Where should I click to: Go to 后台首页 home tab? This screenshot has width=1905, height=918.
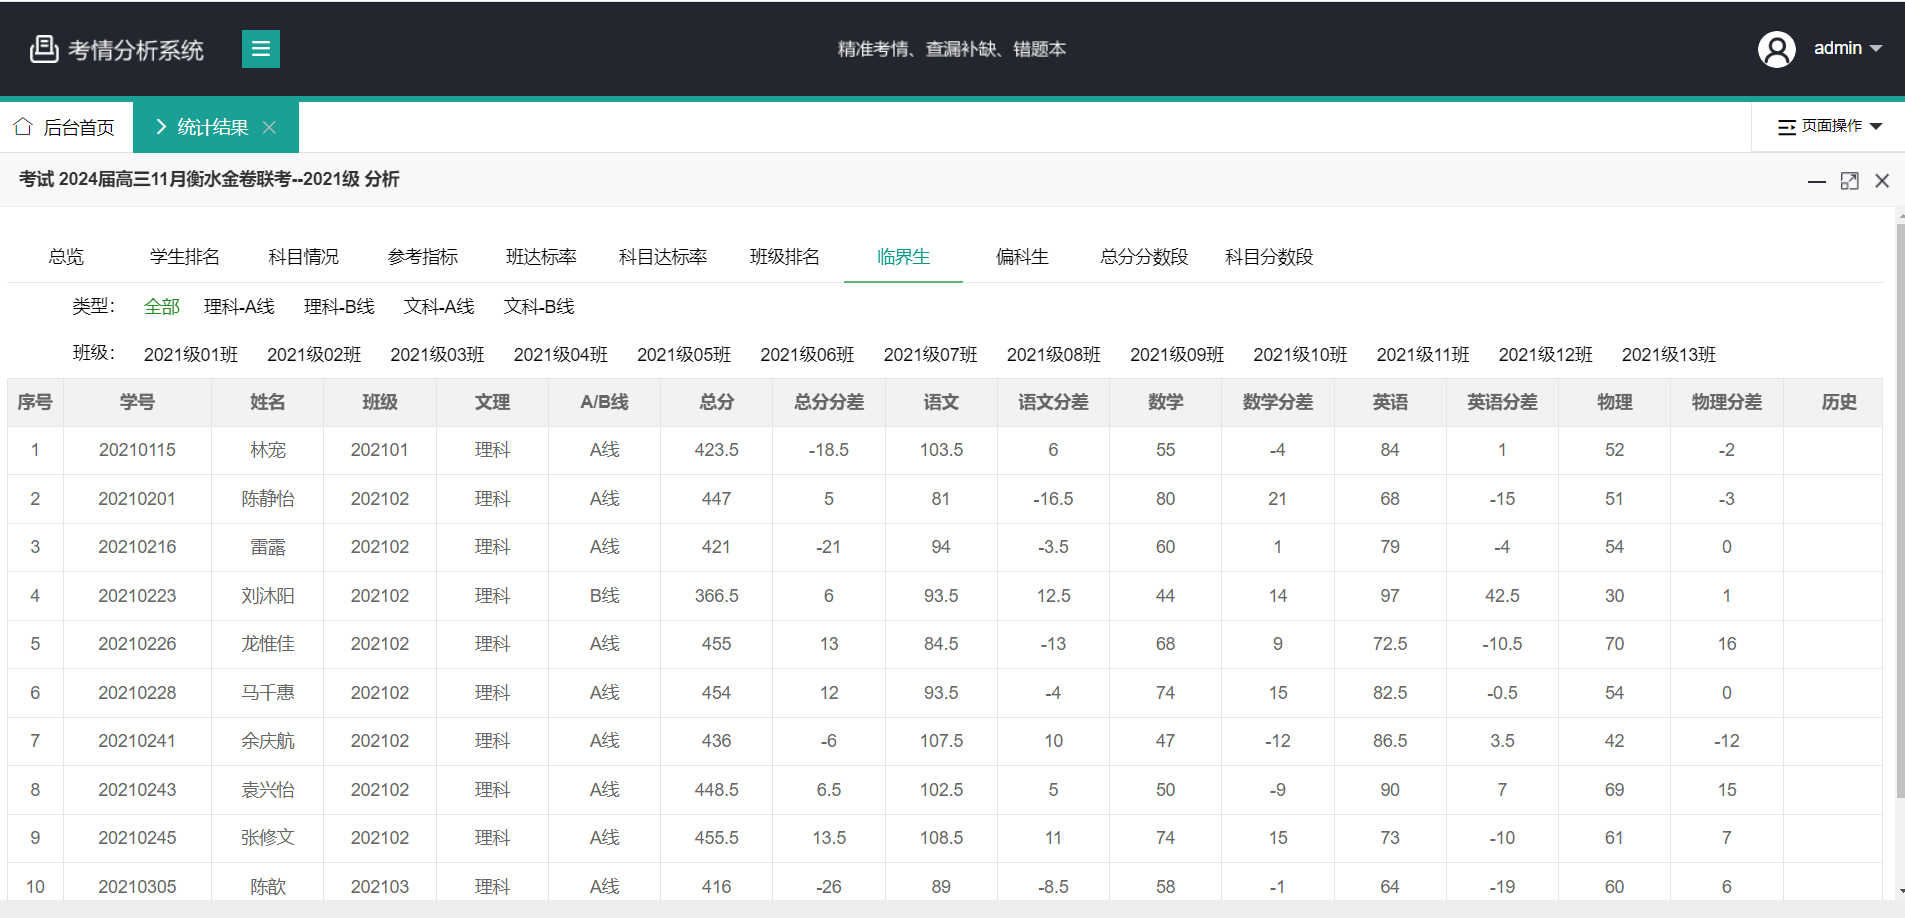pos(65,127)
